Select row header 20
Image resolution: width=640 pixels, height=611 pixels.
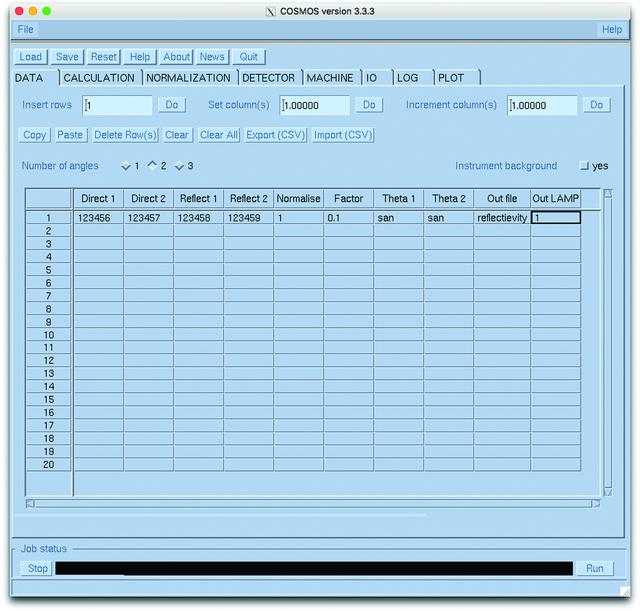[49, 464]
